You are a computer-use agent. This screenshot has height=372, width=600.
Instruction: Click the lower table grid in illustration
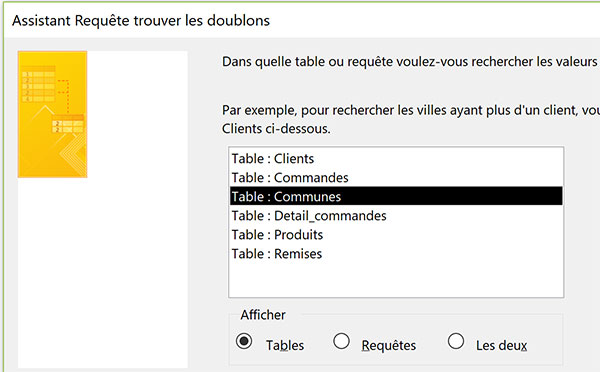68,124
